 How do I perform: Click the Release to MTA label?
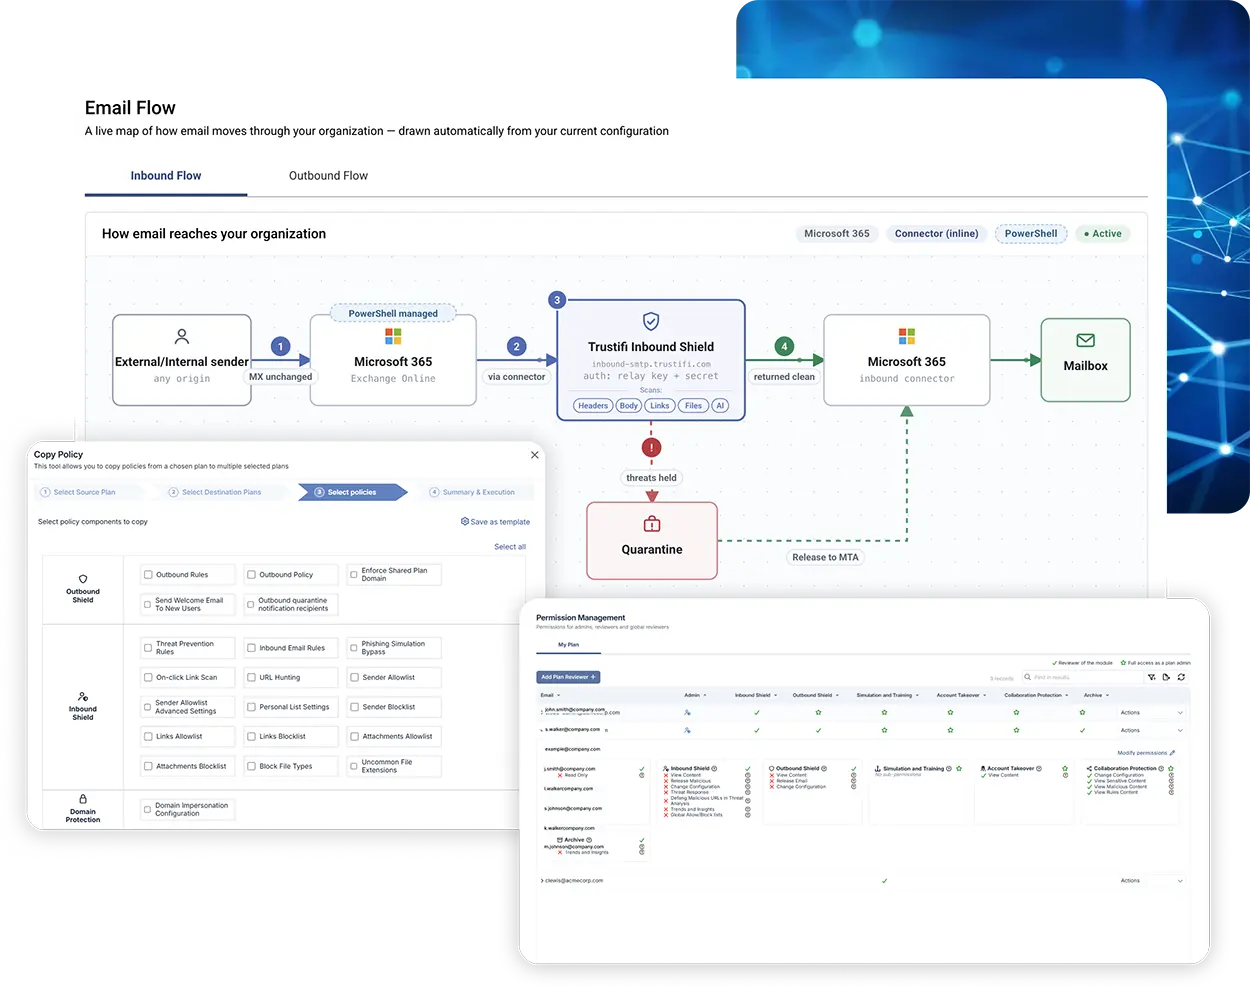tap(825, 557)
